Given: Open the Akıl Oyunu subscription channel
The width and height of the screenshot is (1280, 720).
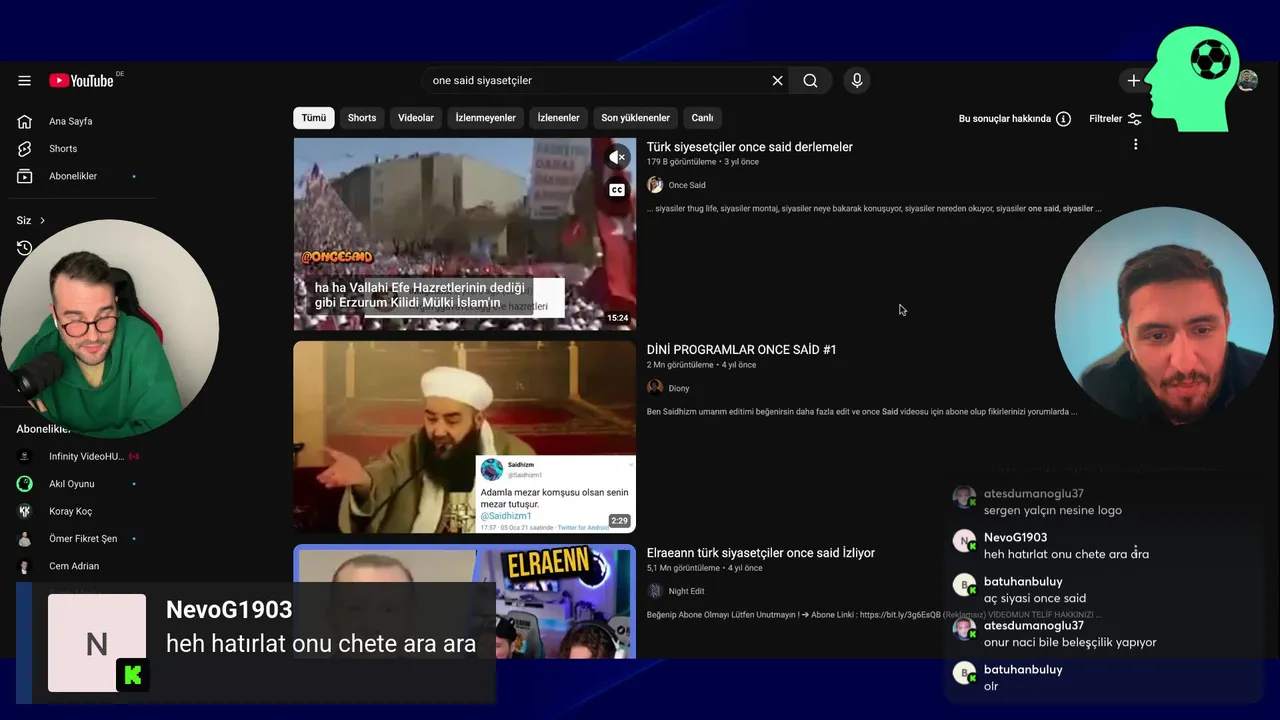Looking at the screenshot, I should coord(71,484).
